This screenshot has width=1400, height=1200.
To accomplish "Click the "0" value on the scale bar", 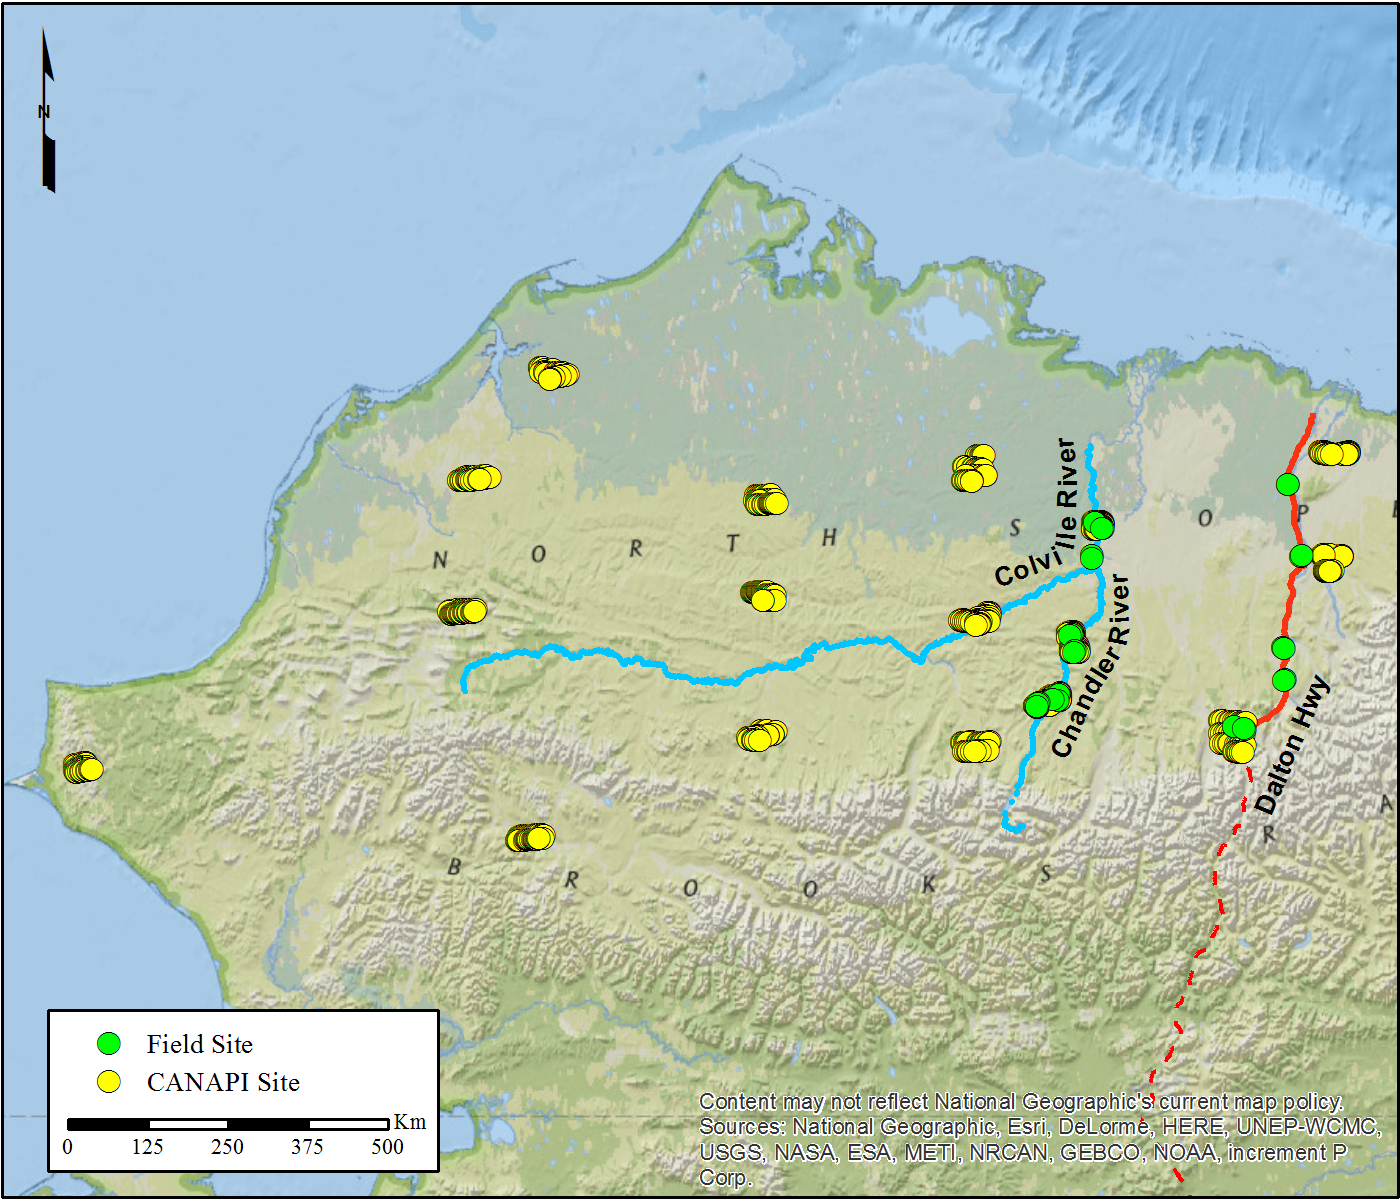I will [68, 1147].
